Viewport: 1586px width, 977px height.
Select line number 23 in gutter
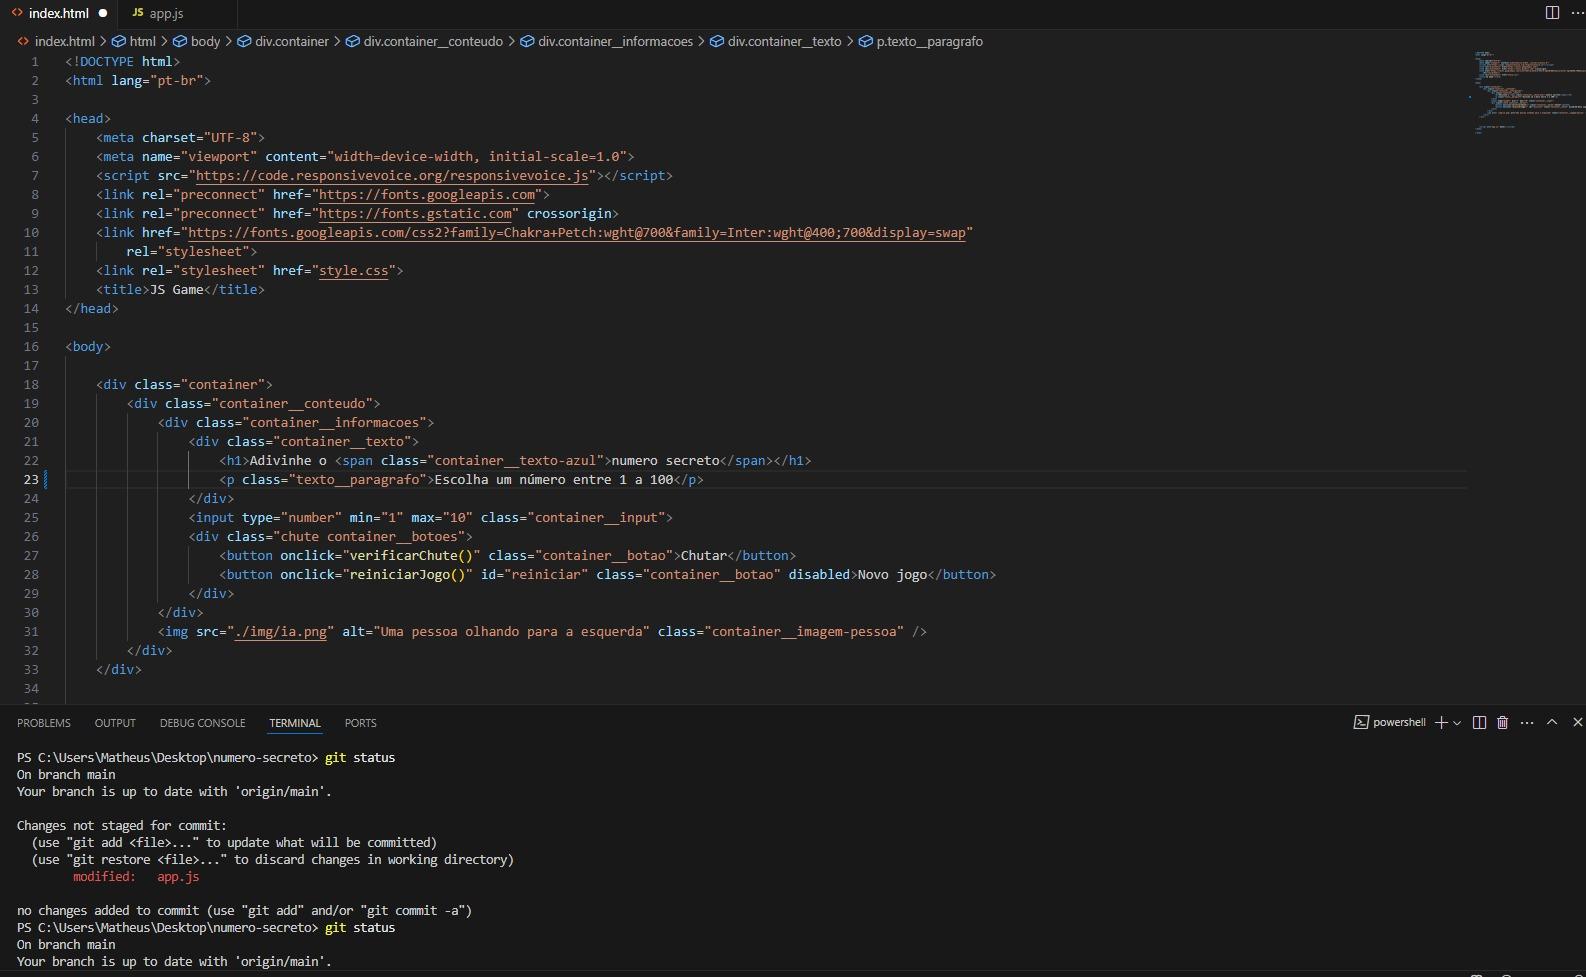[x=31, y=479]
